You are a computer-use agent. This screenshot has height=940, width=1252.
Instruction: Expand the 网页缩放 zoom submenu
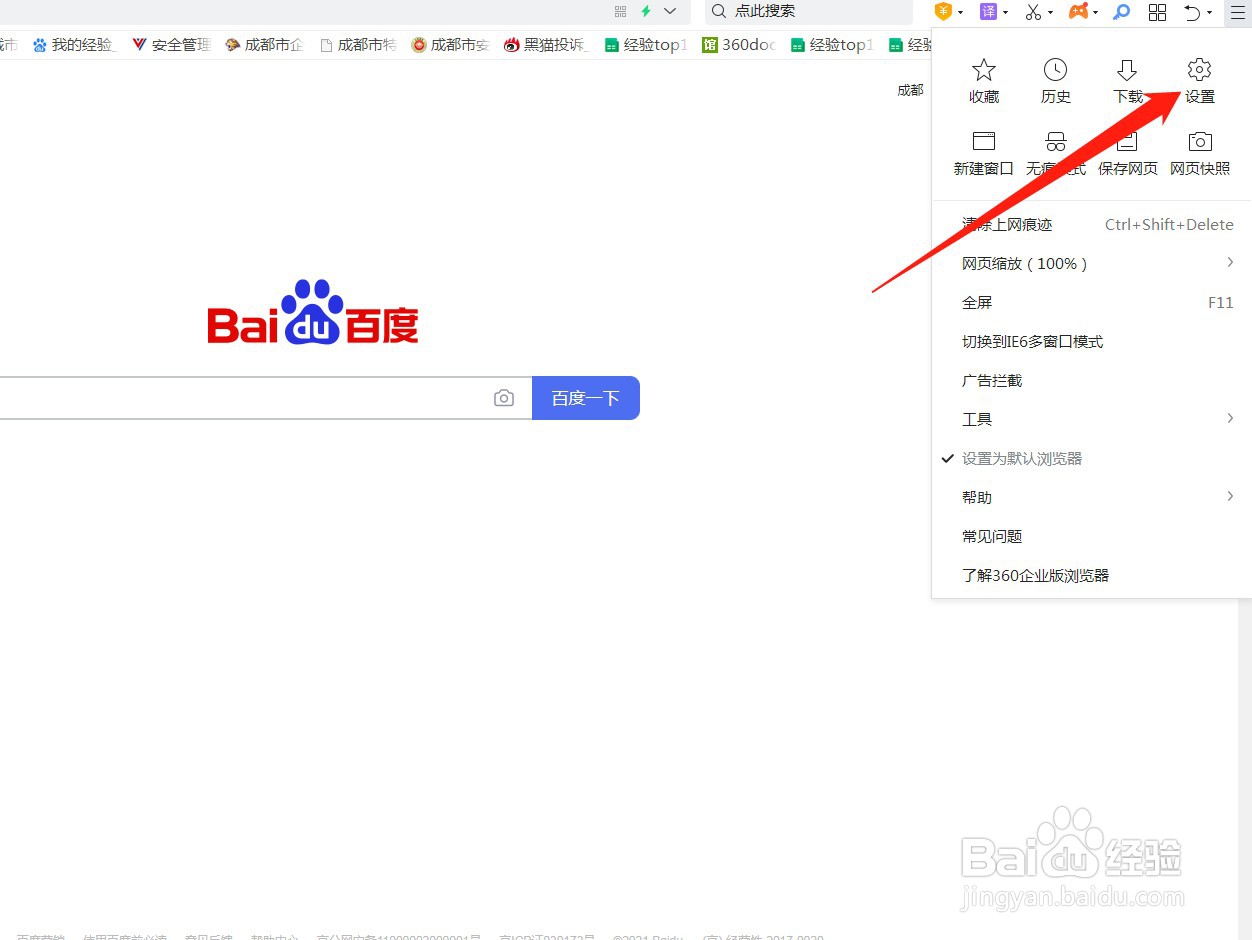(x=1024, y=263)
